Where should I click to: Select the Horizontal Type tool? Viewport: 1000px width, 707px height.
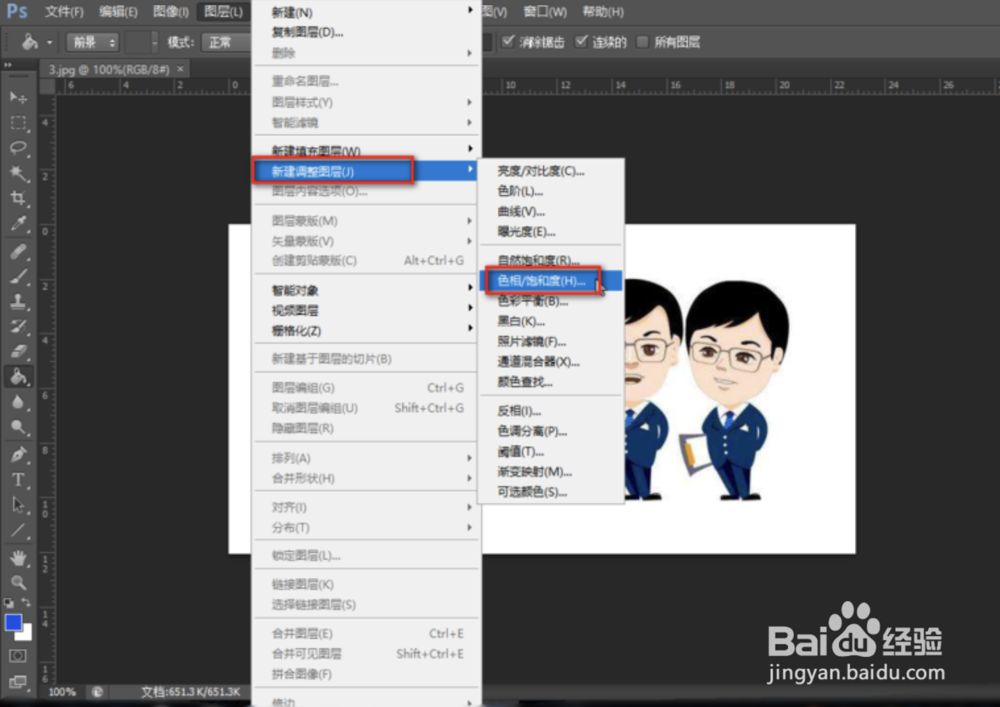coord(18,479)
